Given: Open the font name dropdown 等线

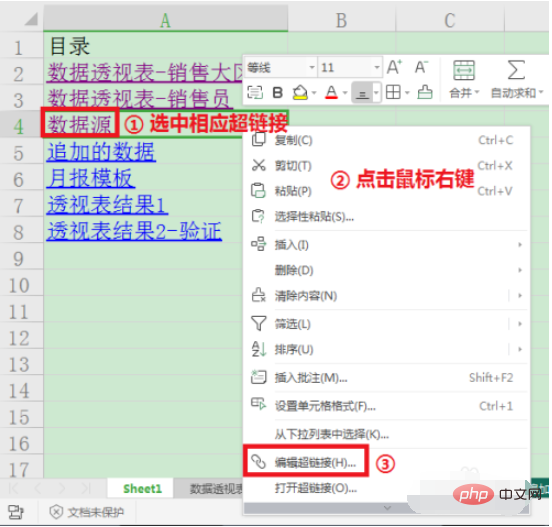Looking at the screenshot, I should 312,67.
